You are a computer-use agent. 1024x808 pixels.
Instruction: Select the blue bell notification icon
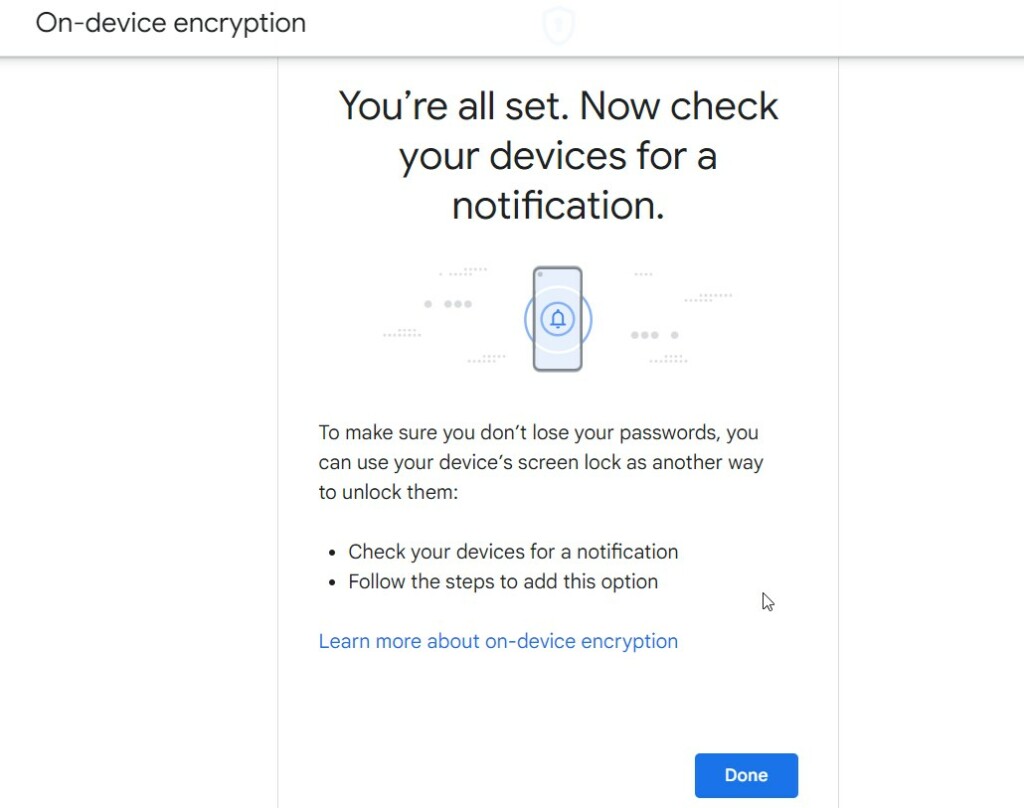tap(557, 318)
